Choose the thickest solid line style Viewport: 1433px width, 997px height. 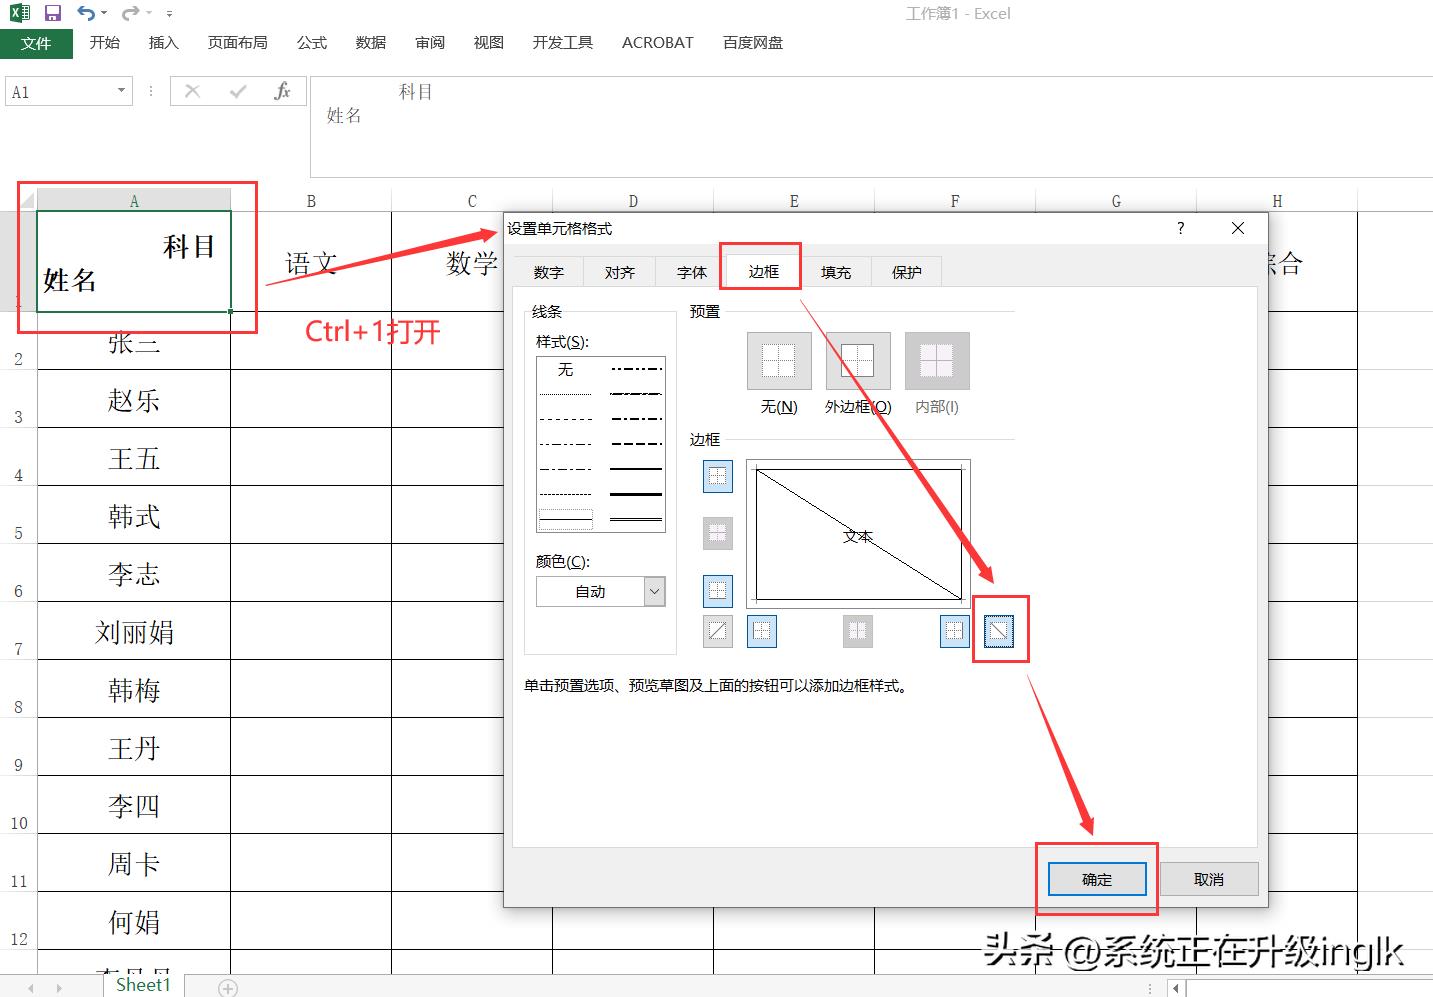pyautogui.click(x=636, y=494)
